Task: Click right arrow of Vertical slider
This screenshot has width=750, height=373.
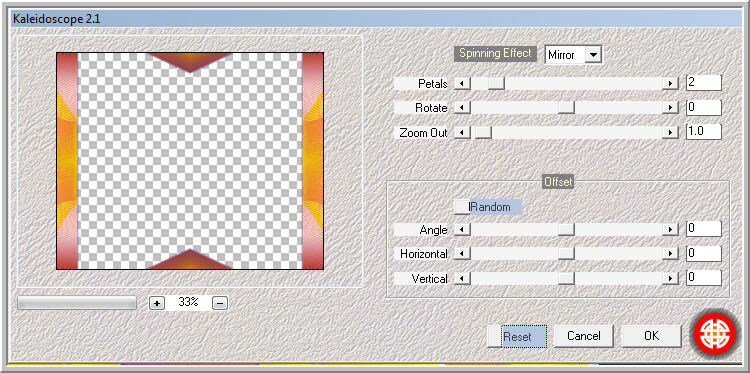Action: coord(670,278)
